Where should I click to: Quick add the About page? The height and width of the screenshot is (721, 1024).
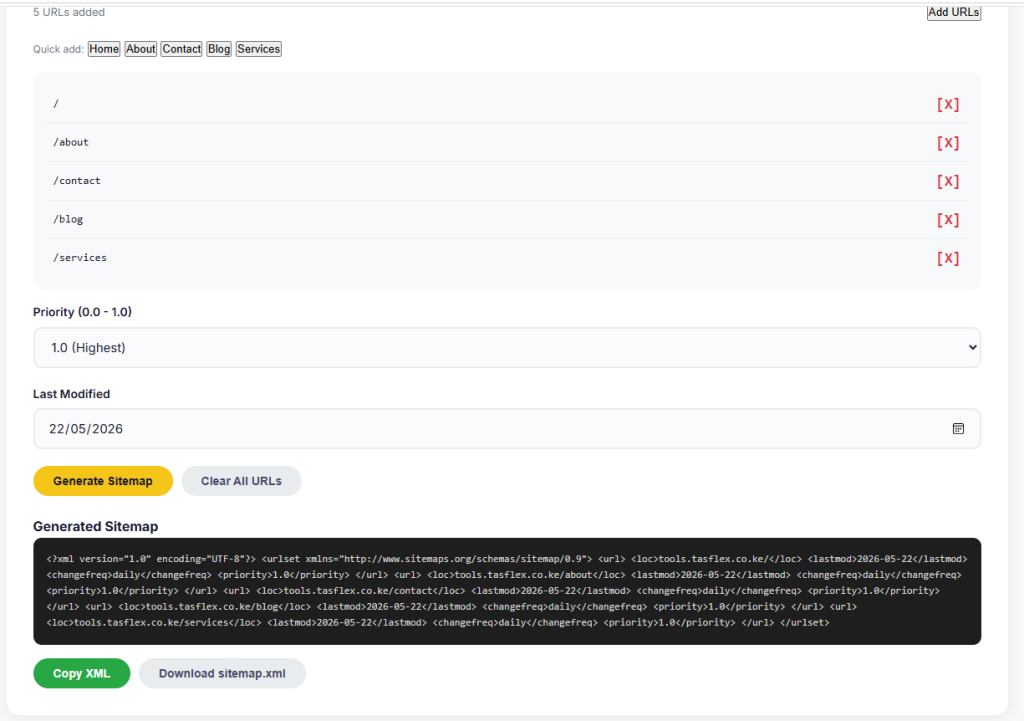(140, 49)
